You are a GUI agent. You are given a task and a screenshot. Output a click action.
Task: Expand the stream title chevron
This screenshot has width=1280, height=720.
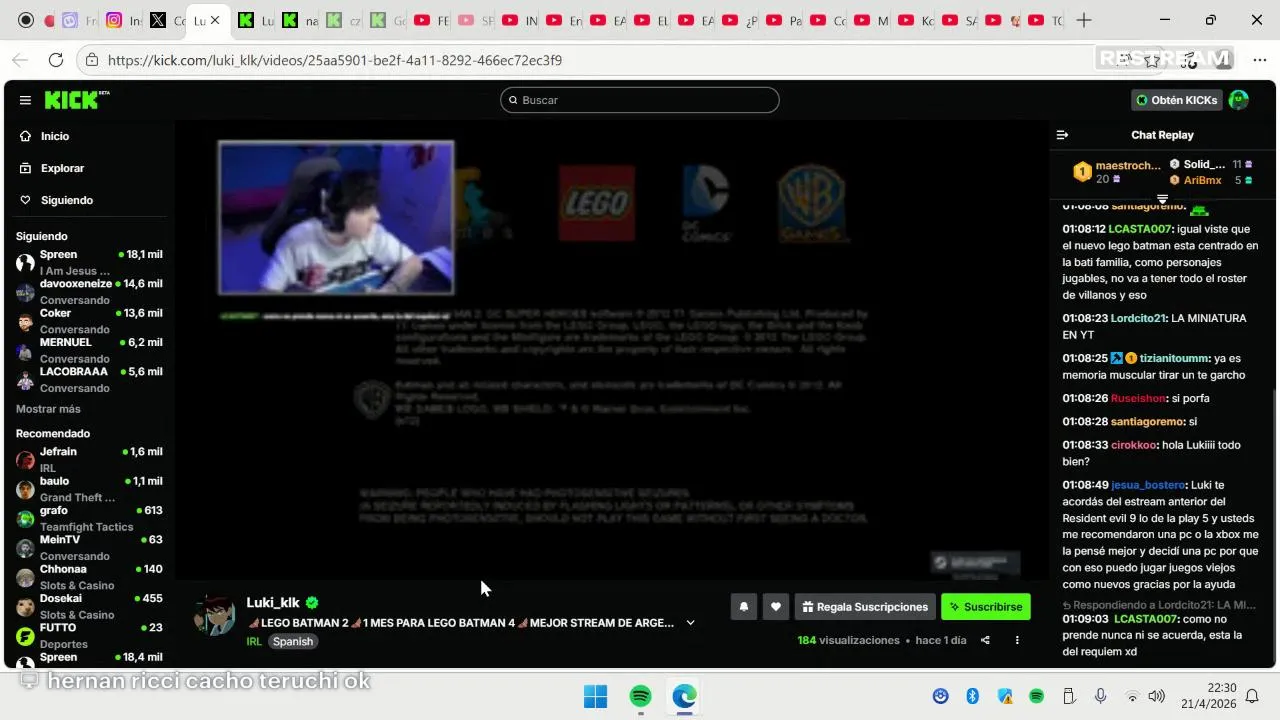690,623
